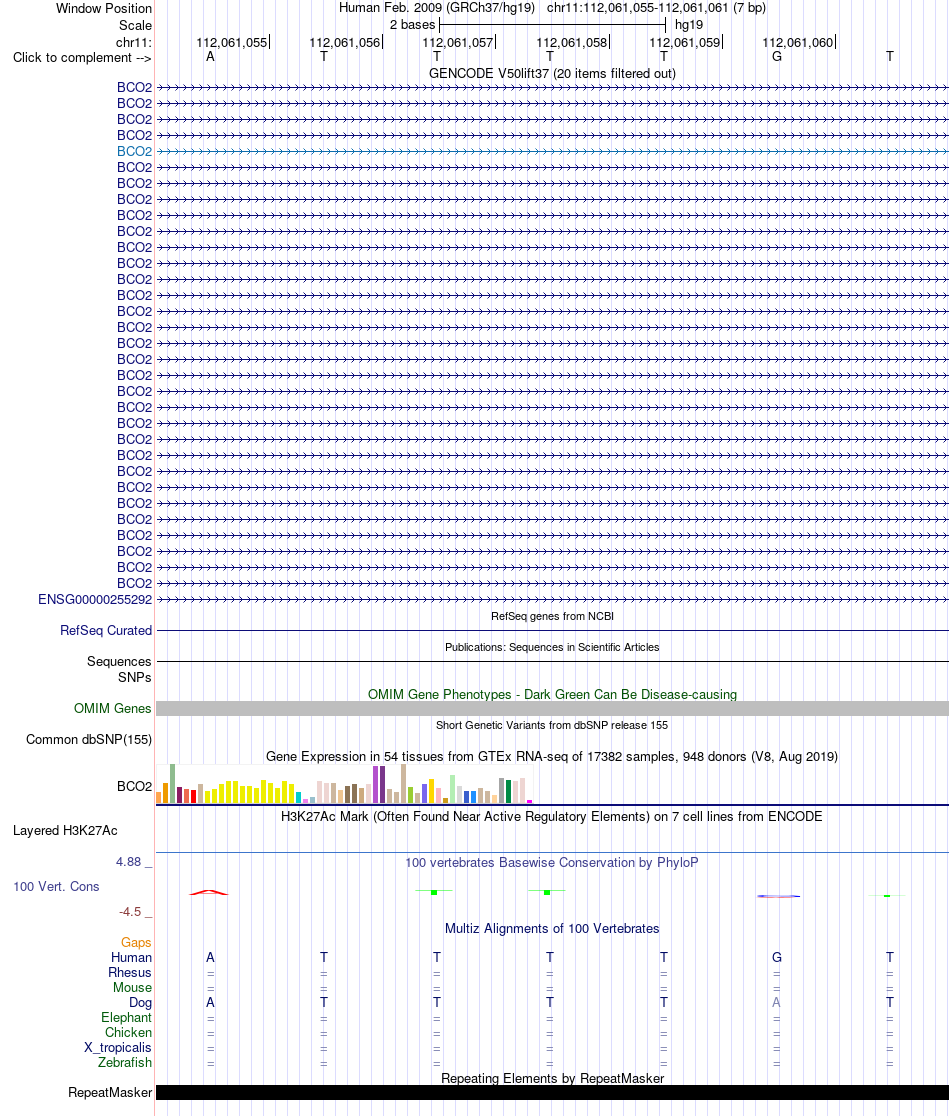Select the Human alignment row label
Screen dimensions: 950x1116
coord(131,957)
